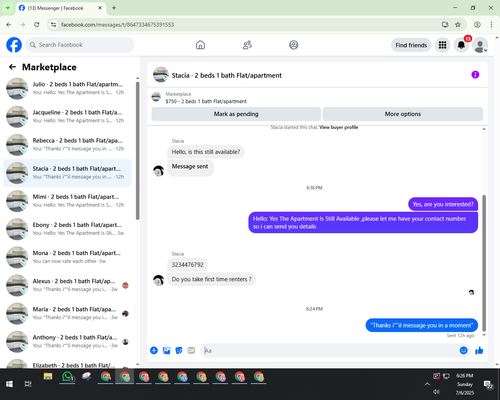500x400 pixels.
Task: Click the Facebook logo
Action: pos(14,45)
